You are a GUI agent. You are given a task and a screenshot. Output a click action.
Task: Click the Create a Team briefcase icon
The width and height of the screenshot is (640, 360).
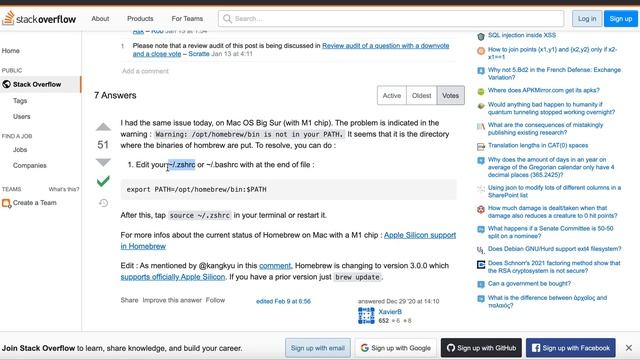tap(6, 203)
